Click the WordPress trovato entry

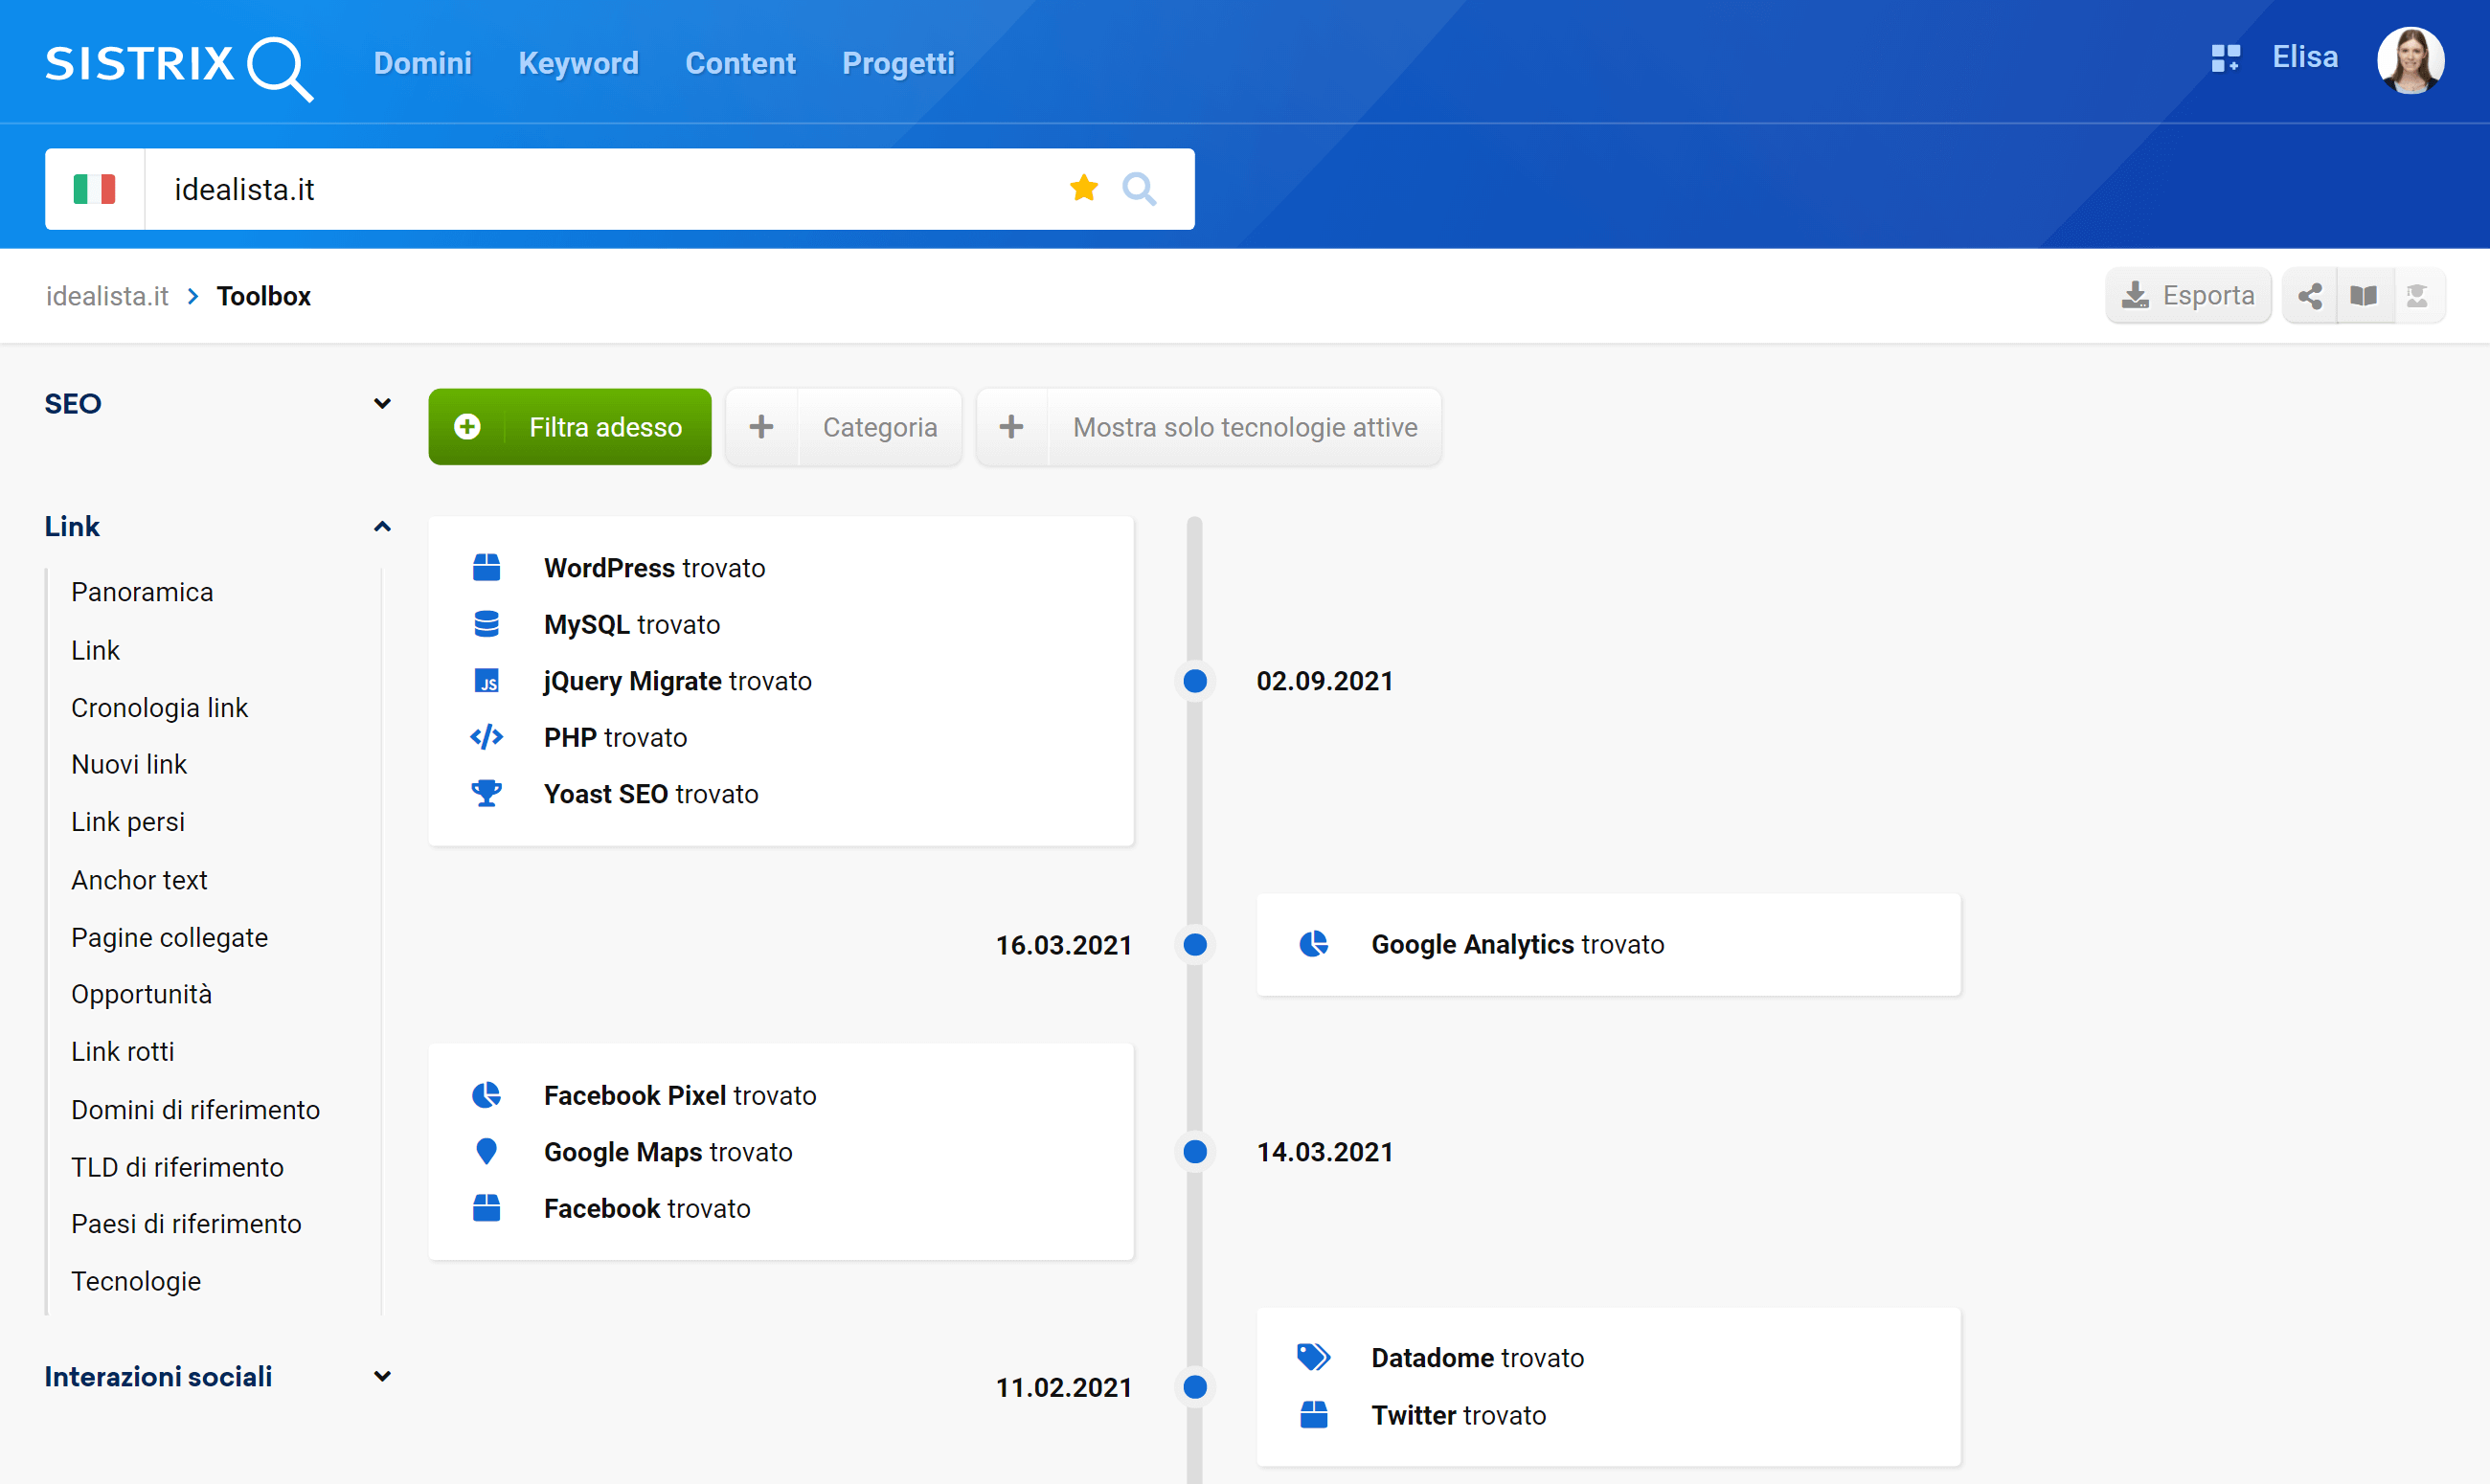pyautogui.click(x=655, y=568)
